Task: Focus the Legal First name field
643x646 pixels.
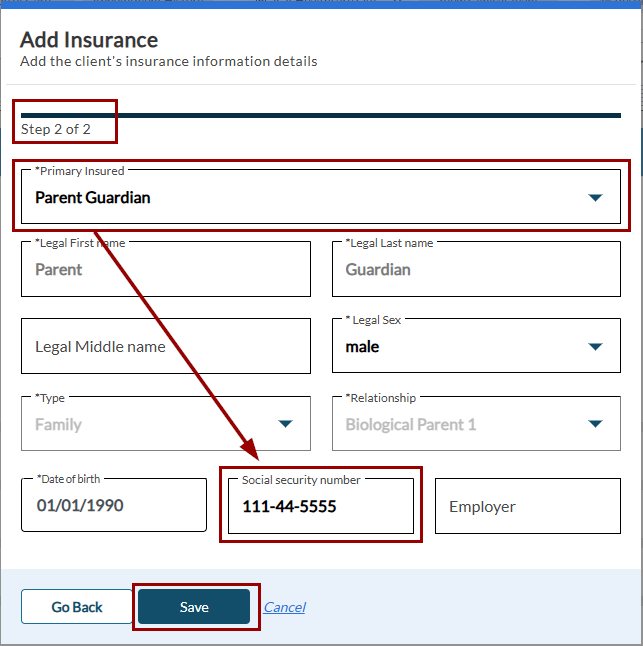Action: (x=165, y=269)
